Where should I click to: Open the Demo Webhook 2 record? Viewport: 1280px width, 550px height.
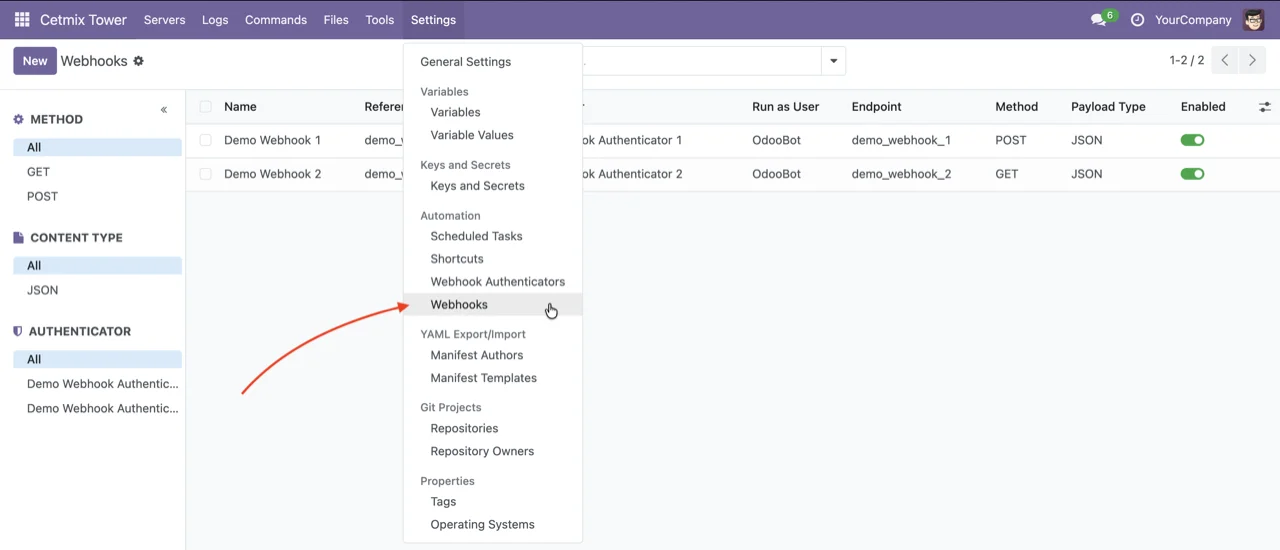click(272, 174)
